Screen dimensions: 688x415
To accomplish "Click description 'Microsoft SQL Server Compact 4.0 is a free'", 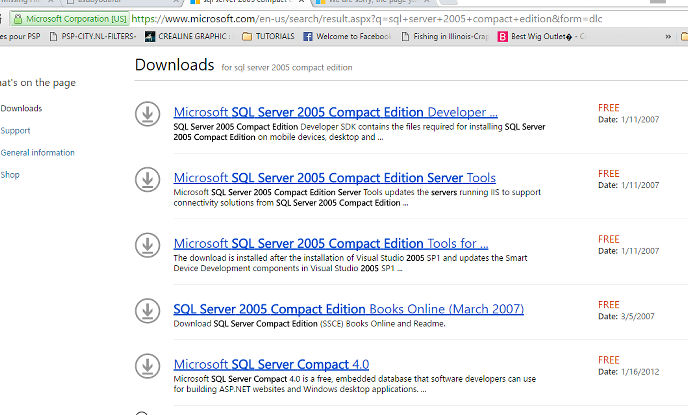I will [355, 384].
